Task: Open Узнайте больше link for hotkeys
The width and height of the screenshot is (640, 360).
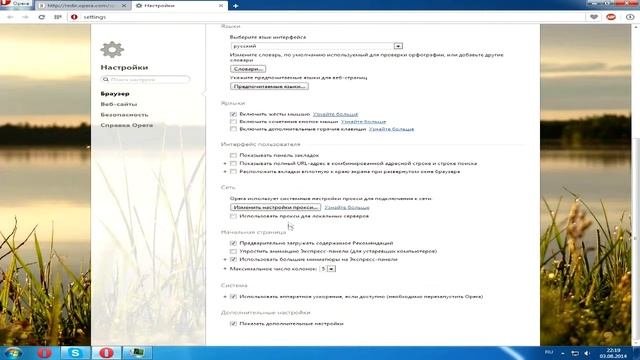Action: coord(391,129)
